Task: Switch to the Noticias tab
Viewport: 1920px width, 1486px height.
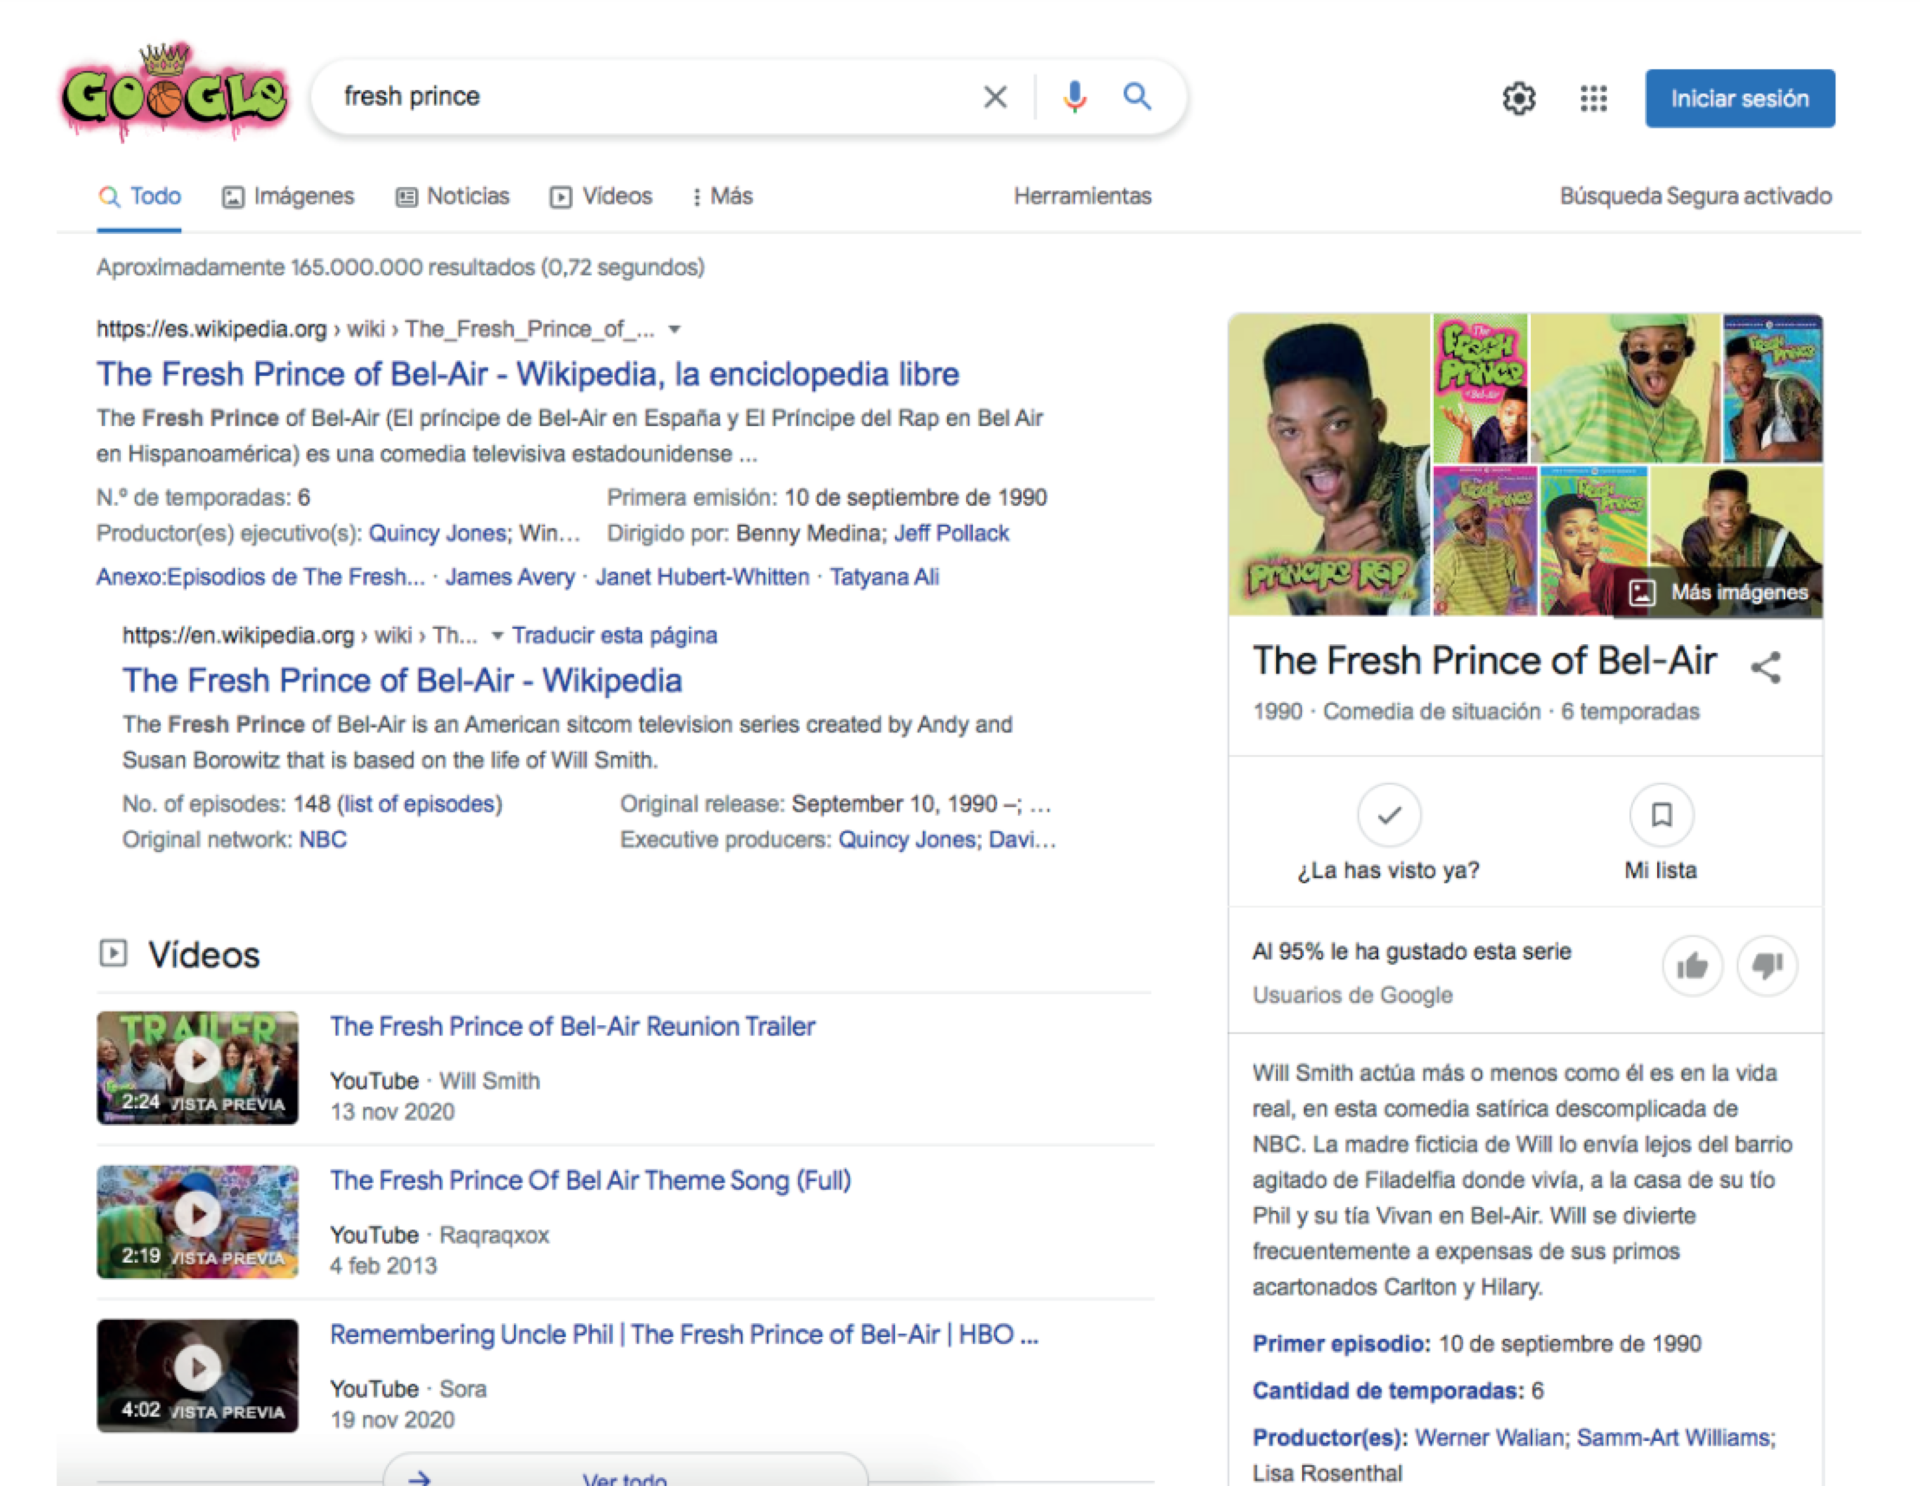Action: click(453, 196)
